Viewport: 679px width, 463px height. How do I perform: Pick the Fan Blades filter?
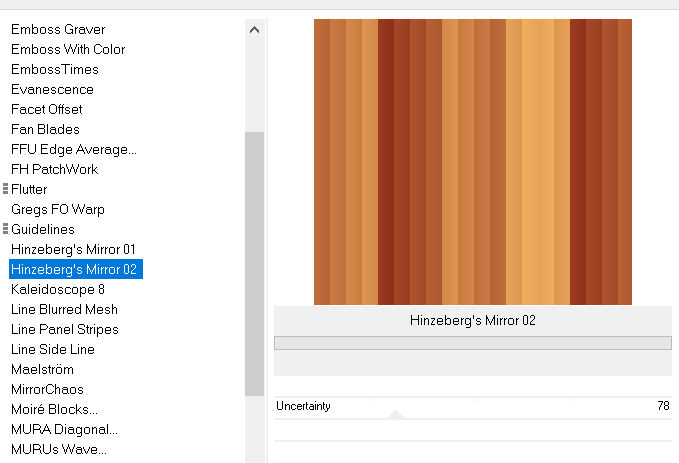point(45,129)
